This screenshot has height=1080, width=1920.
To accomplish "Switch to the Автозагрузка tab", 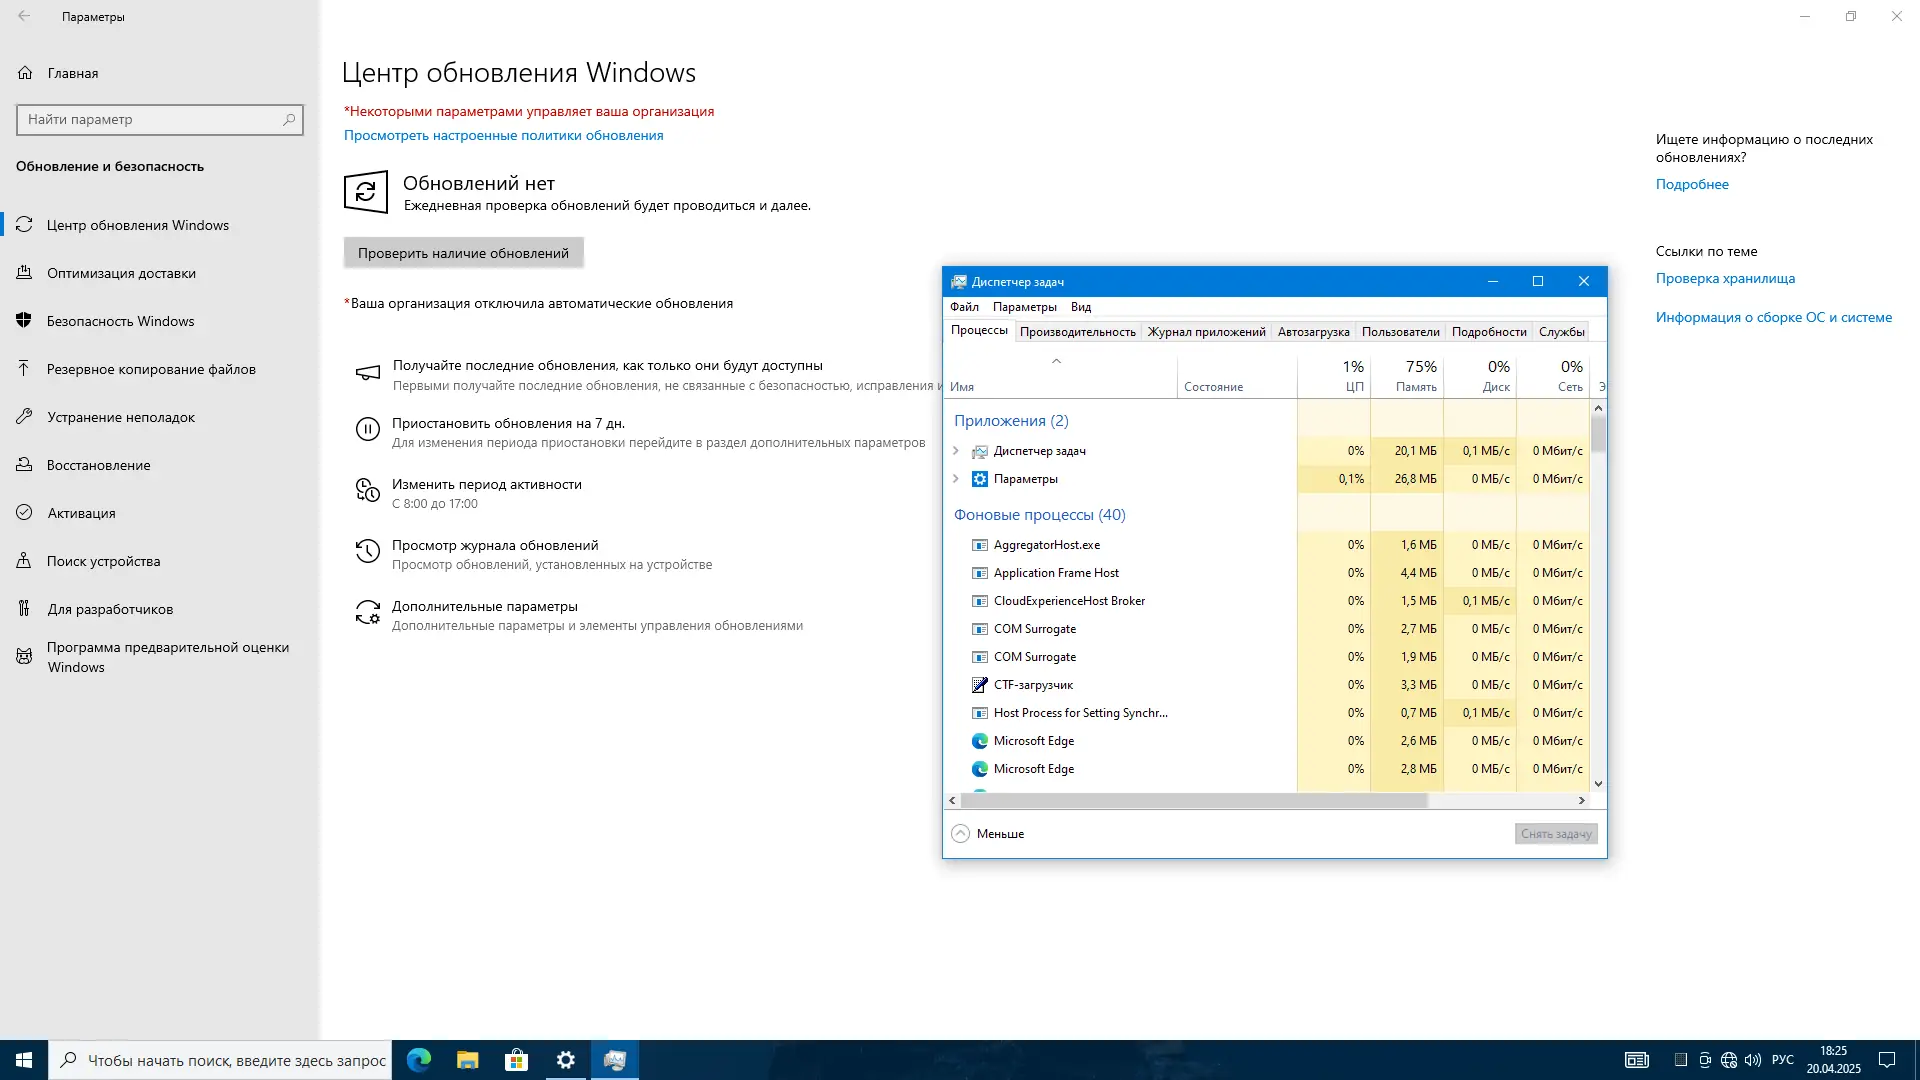I will click(1312, 331).
